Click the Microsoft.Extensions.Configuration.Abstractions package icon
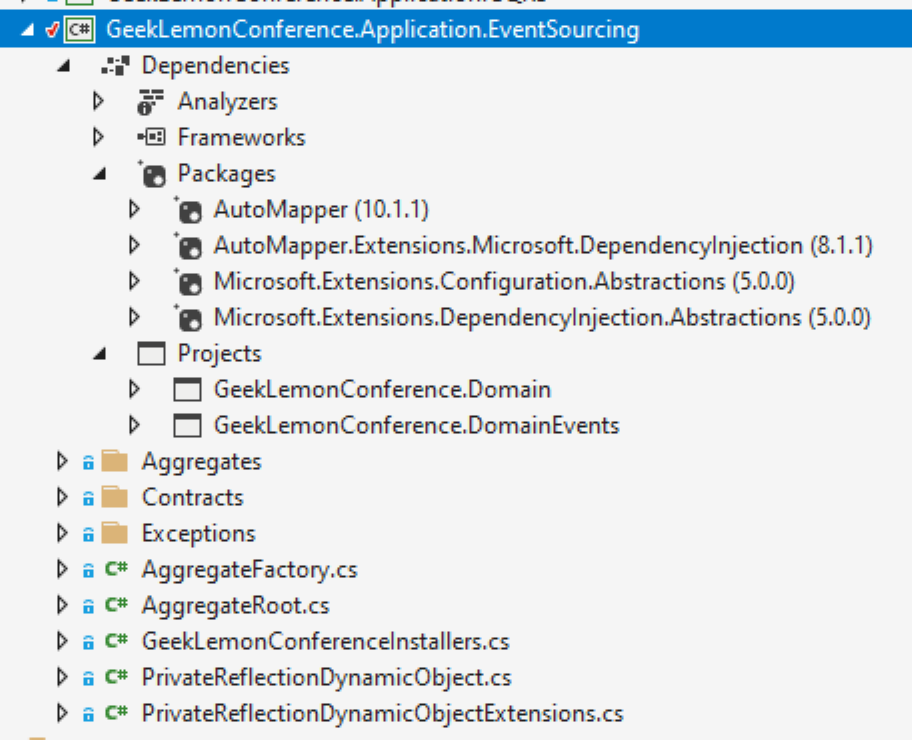This screenshot has height=740, width=912. [188, 282]
